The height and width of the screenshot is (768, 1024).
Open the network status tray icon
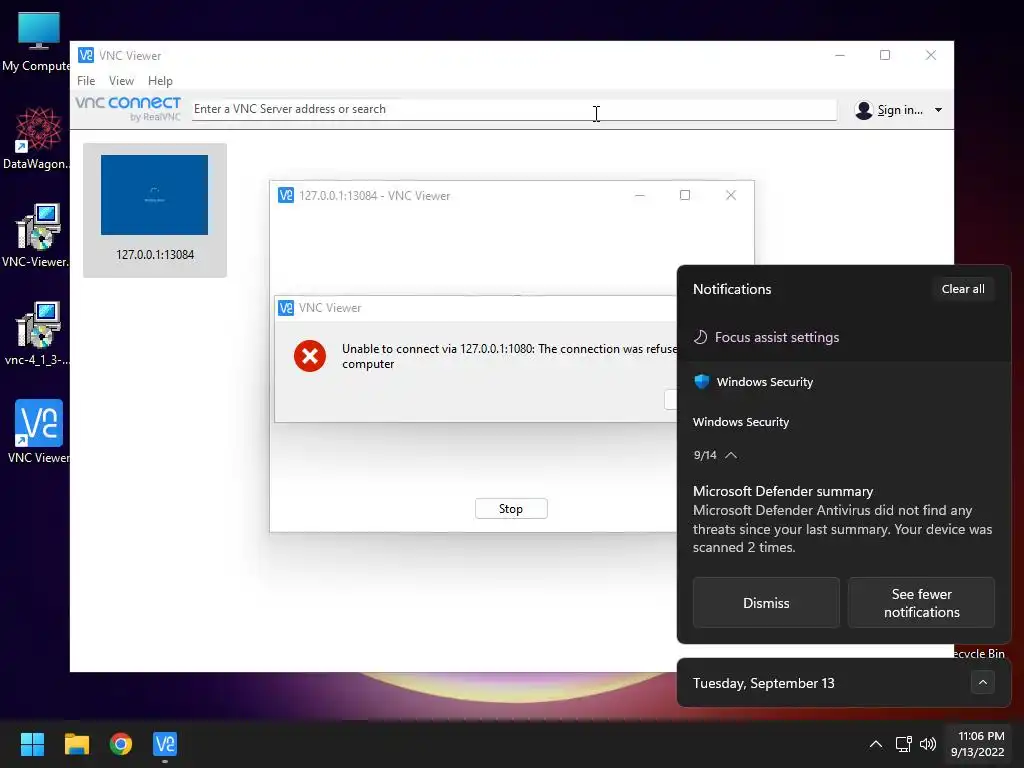(903, 744)
